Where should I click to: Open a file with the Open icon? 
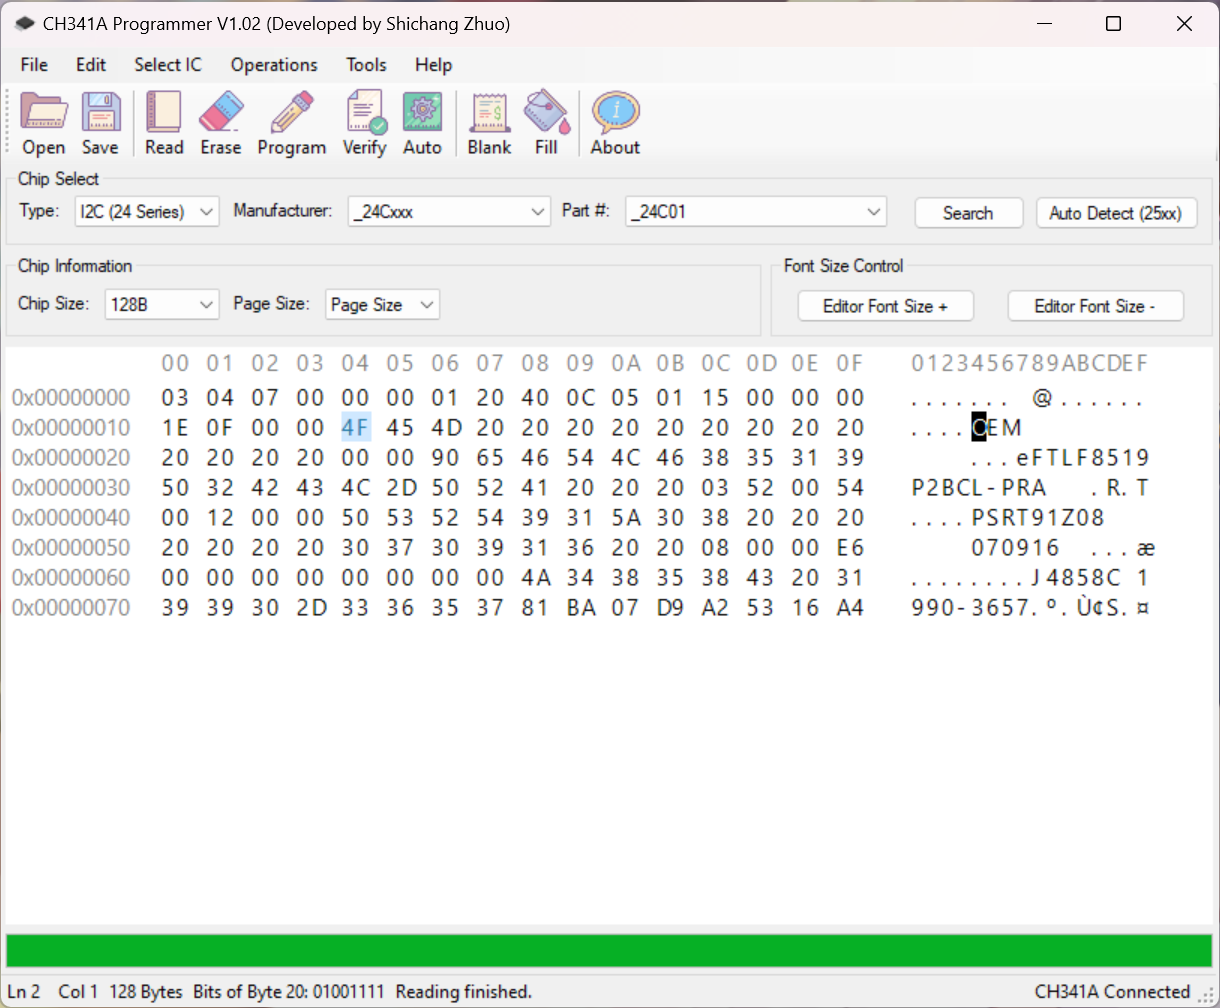click(43, 120)
